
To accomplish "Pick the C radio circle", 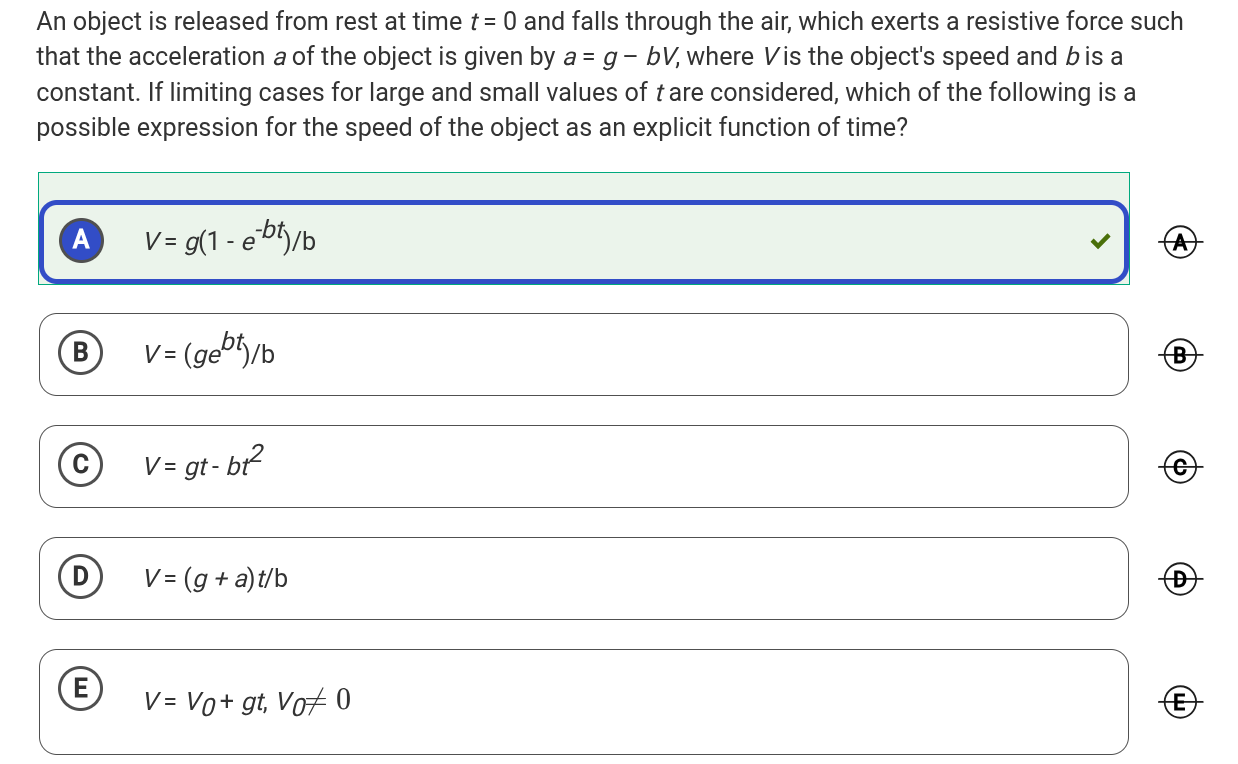I will coord(81,464).
